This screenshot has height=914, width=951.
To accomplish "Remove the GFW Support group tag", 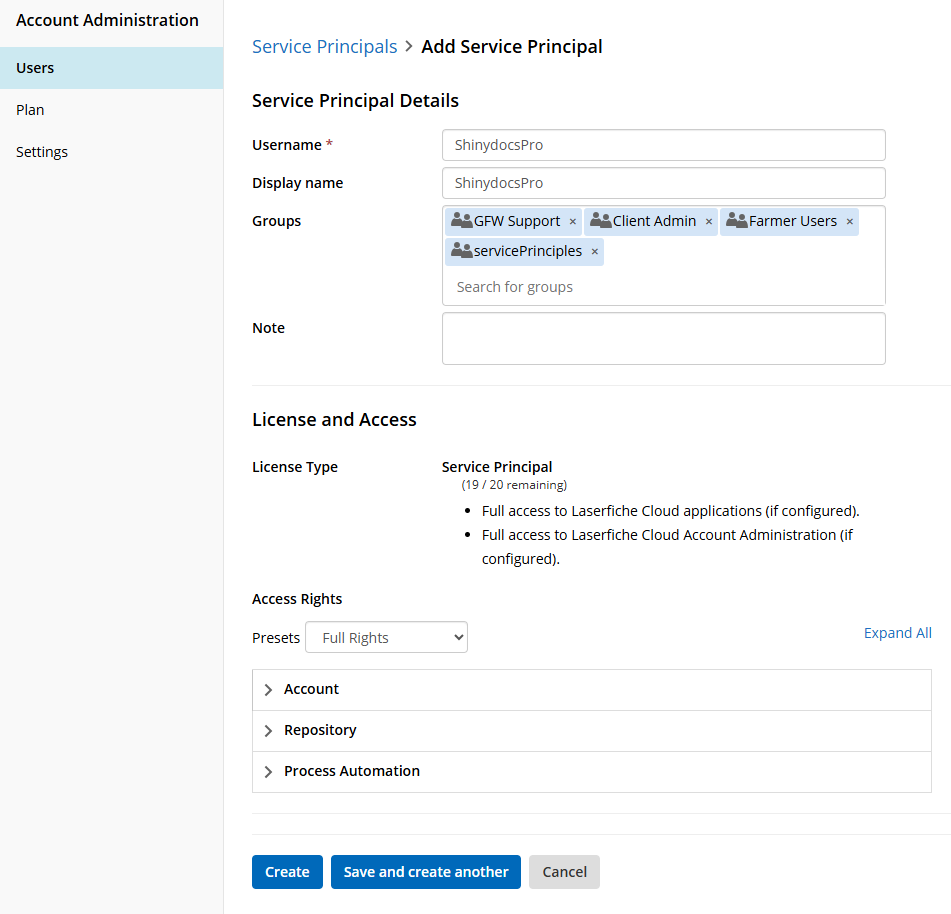I will 573,222.
